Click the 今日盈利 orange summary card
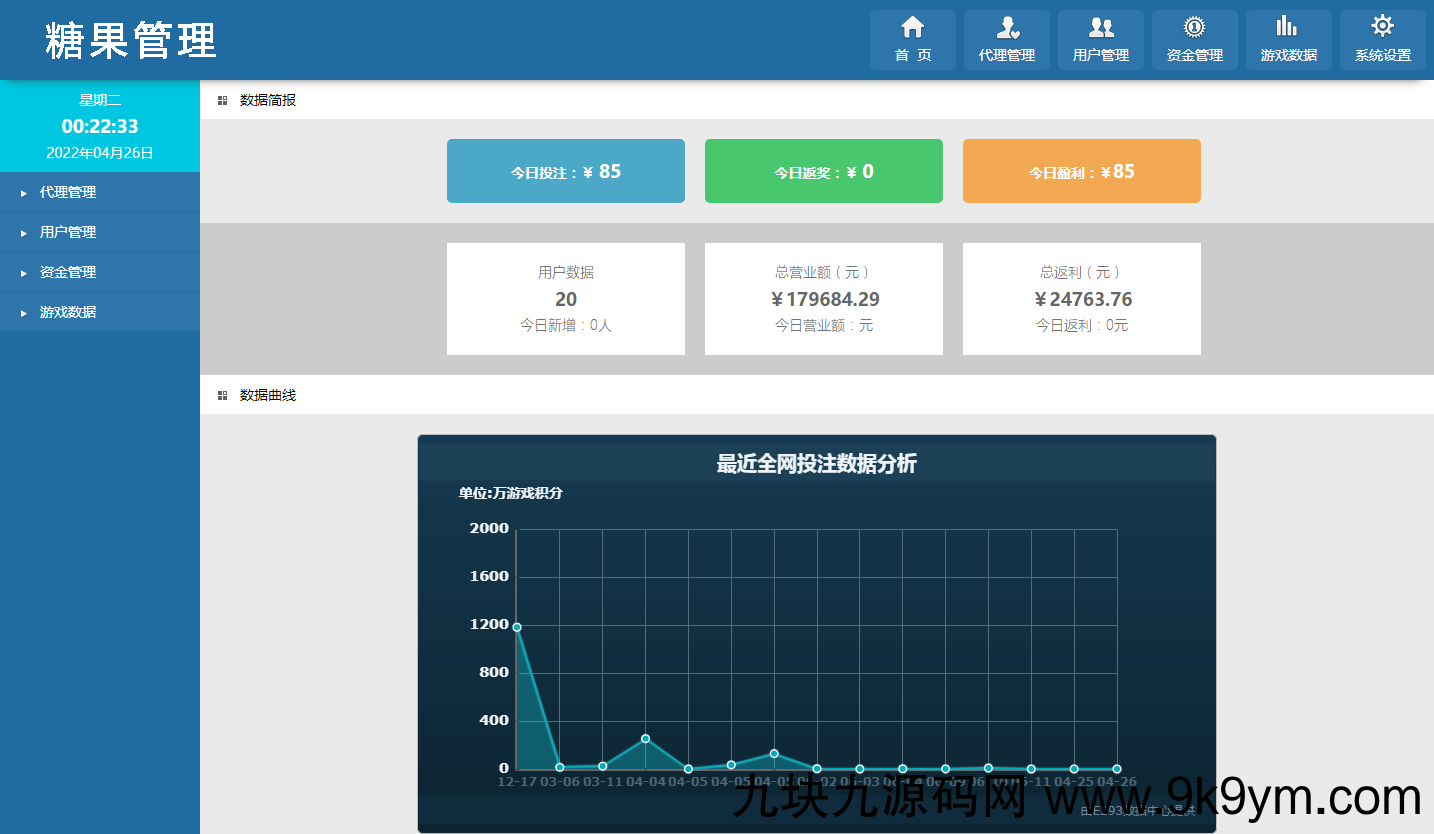1434x834 pixels. 1081,171
